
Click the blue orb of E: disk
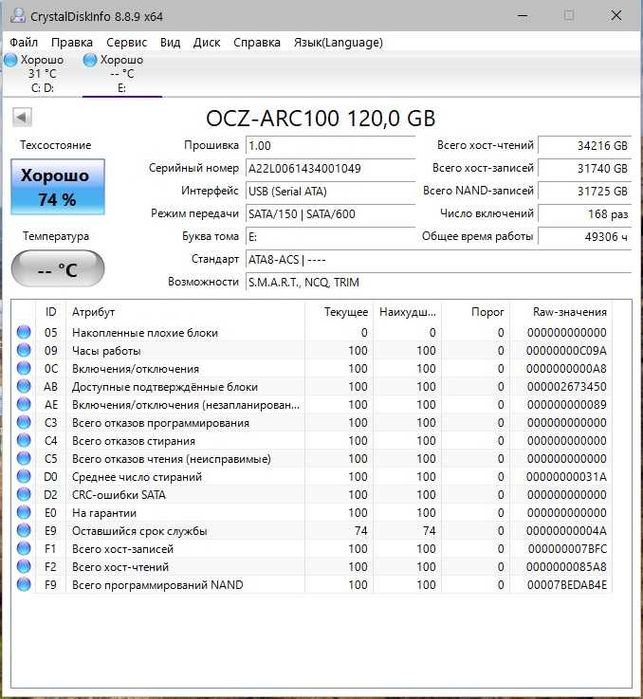90,60
